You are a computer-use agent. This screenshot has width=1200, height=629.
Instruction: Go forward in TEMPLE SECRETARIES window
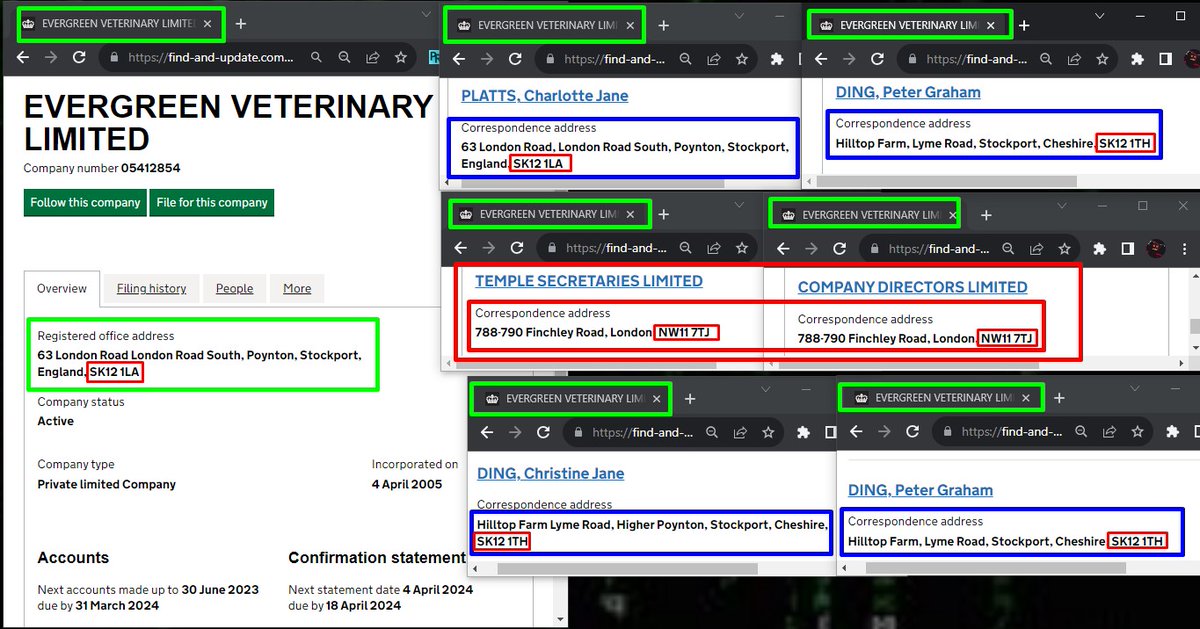(x=489, y=248)
